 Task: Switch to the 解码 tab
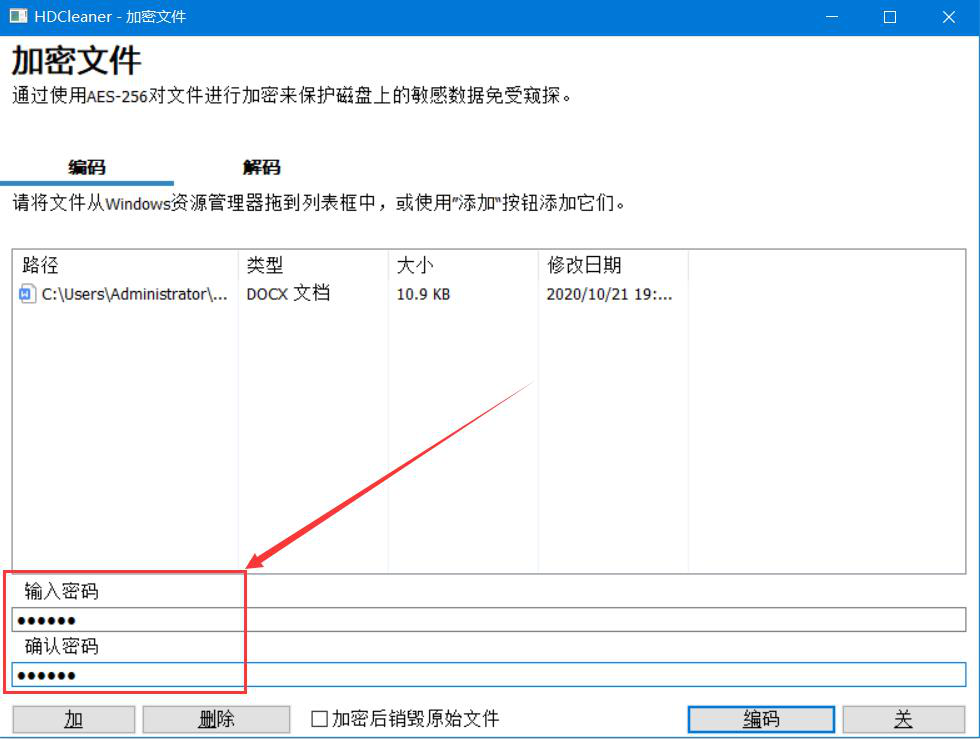point(261,168)
